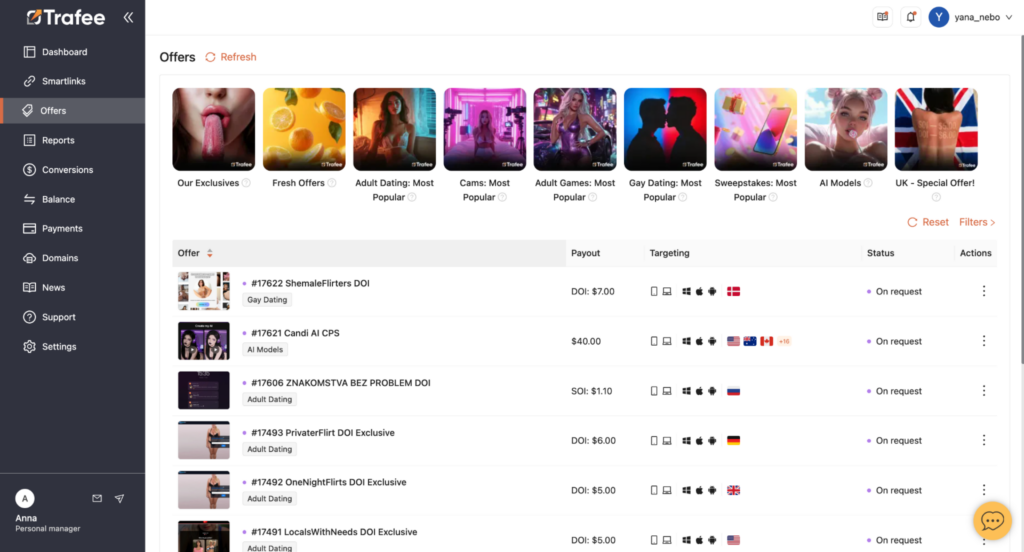
Task: Select Offers in the sidebar
Action: [72, 110]
